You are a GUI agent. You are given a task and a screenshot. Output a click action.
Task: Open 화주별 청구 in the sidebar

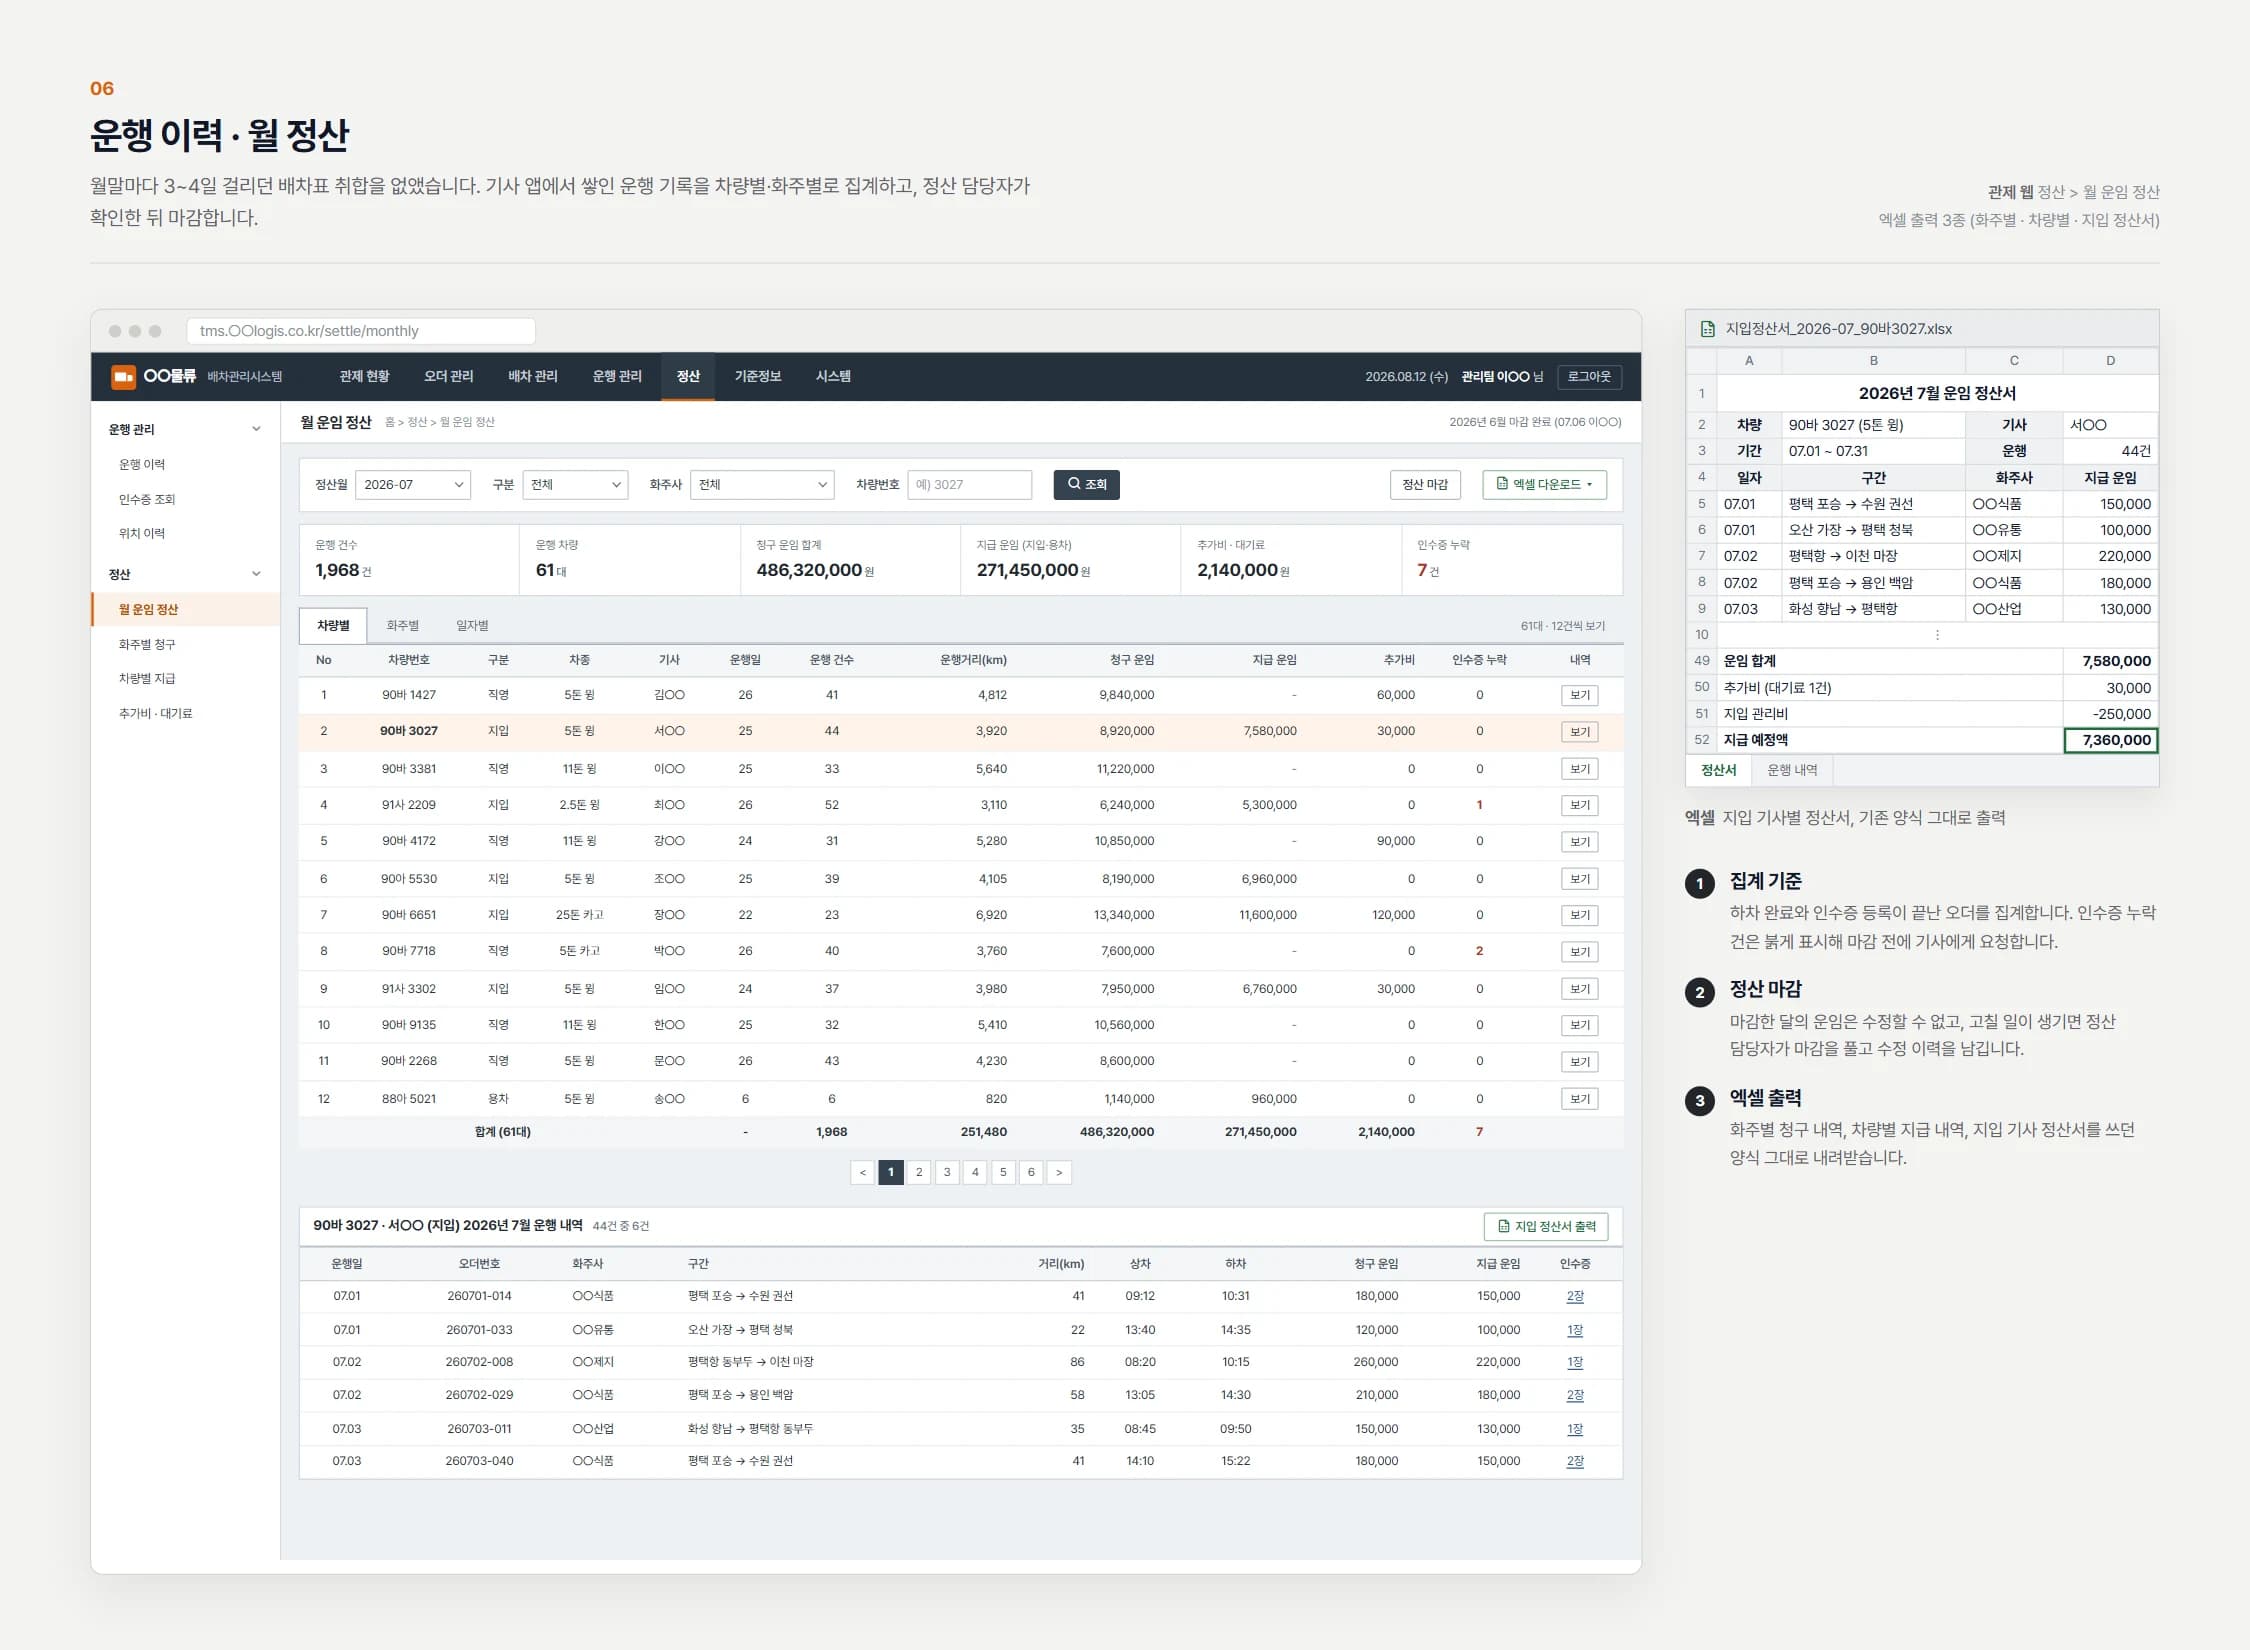tap(147, 644)
